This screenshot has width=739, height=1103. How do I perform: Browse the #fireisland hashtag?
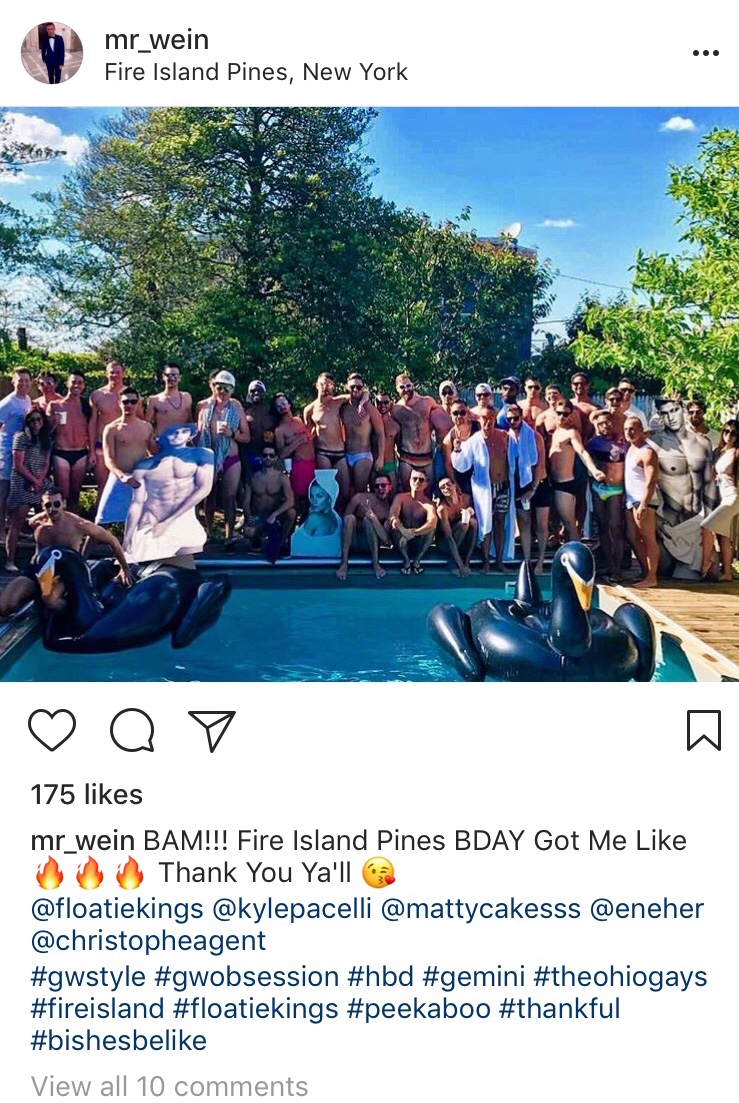97,1009
